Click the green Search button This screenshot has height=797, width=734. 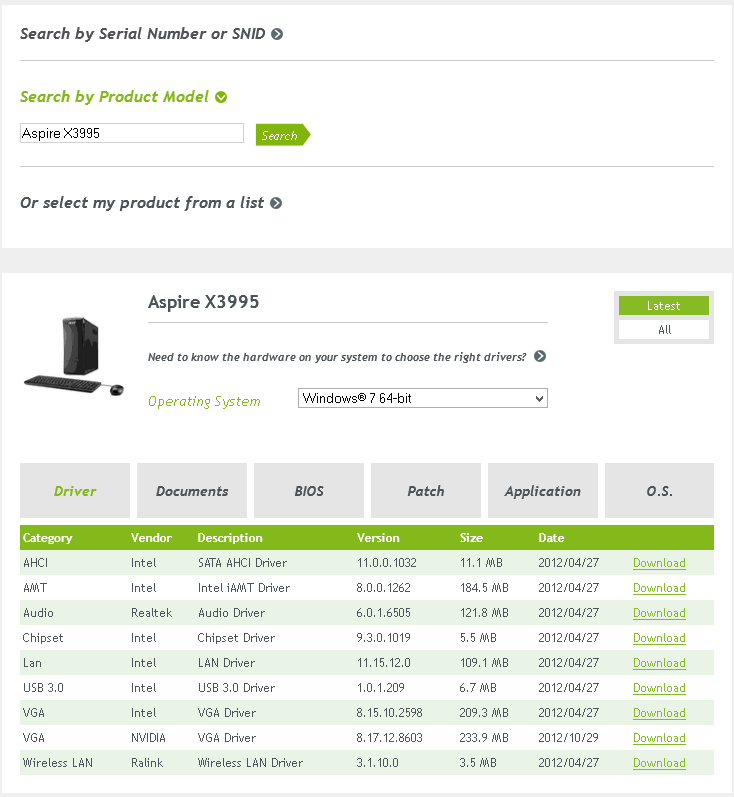pos(283,135)
